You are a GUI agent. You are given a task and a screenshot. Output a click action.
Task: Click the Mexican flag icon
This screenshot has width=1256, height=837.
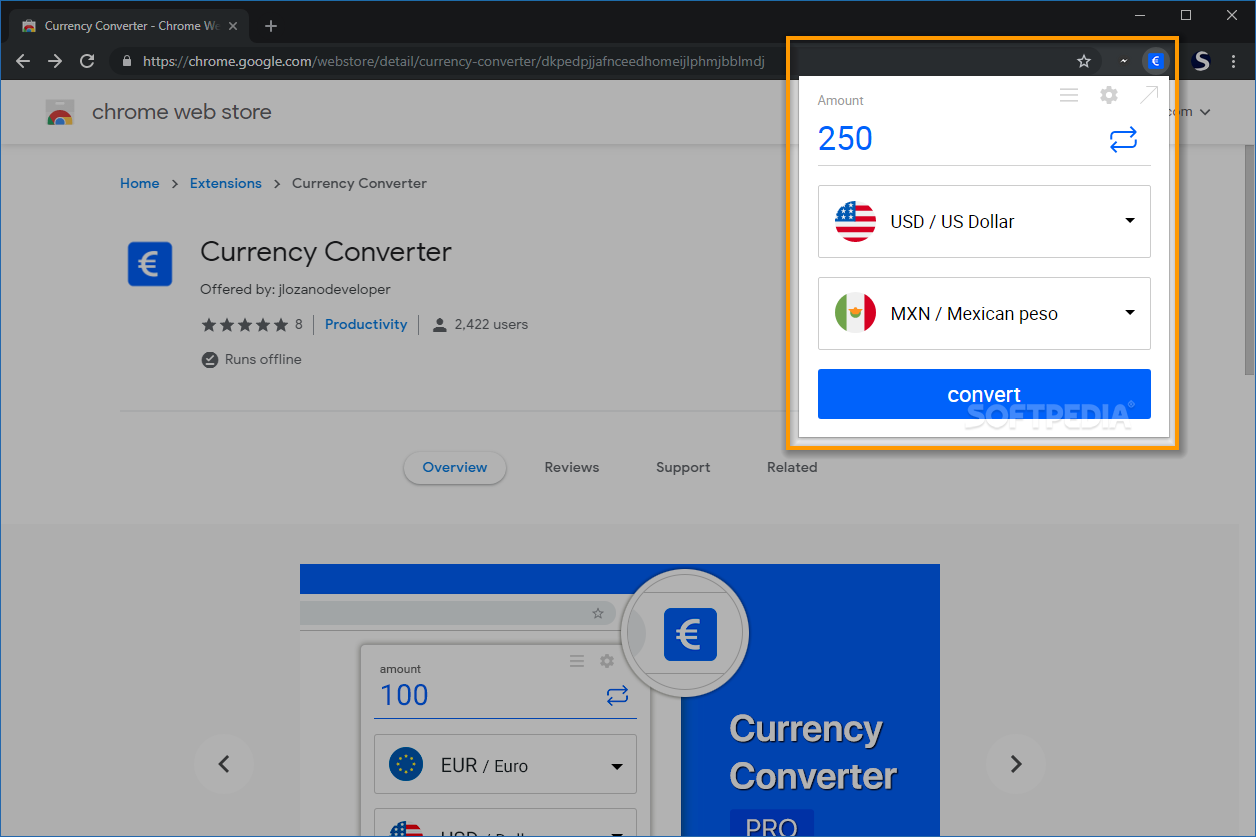[x=855, y=313]
